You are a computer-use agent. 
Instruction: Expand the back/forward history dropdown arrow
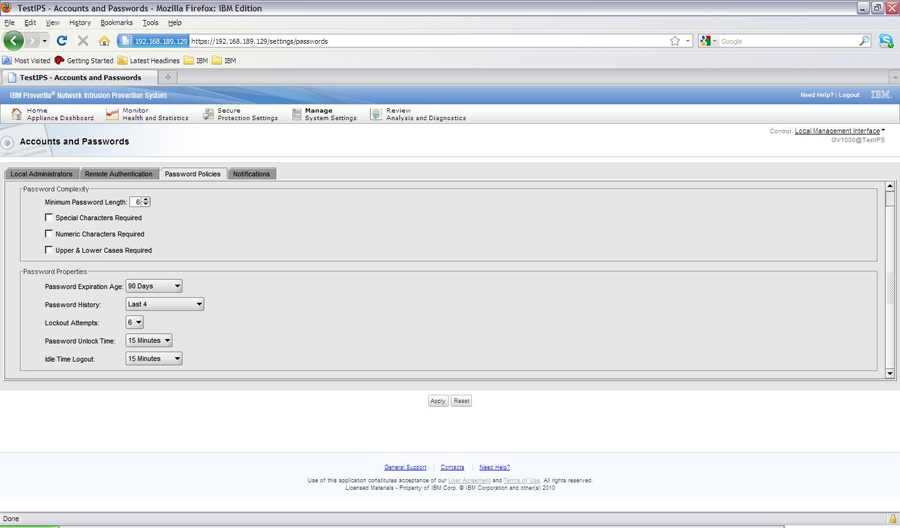tap(45, 41)
